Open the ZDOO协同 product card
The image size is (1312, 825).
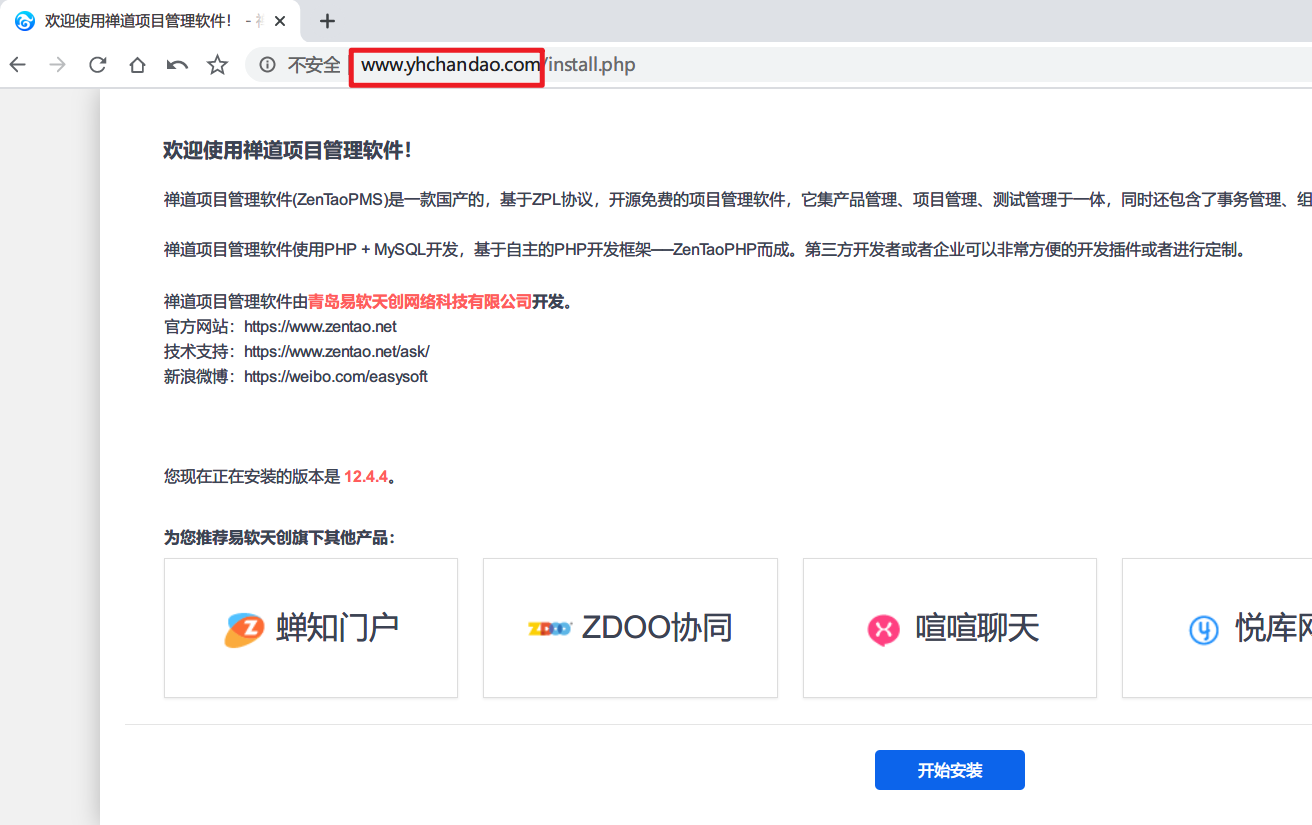point(630,628)
